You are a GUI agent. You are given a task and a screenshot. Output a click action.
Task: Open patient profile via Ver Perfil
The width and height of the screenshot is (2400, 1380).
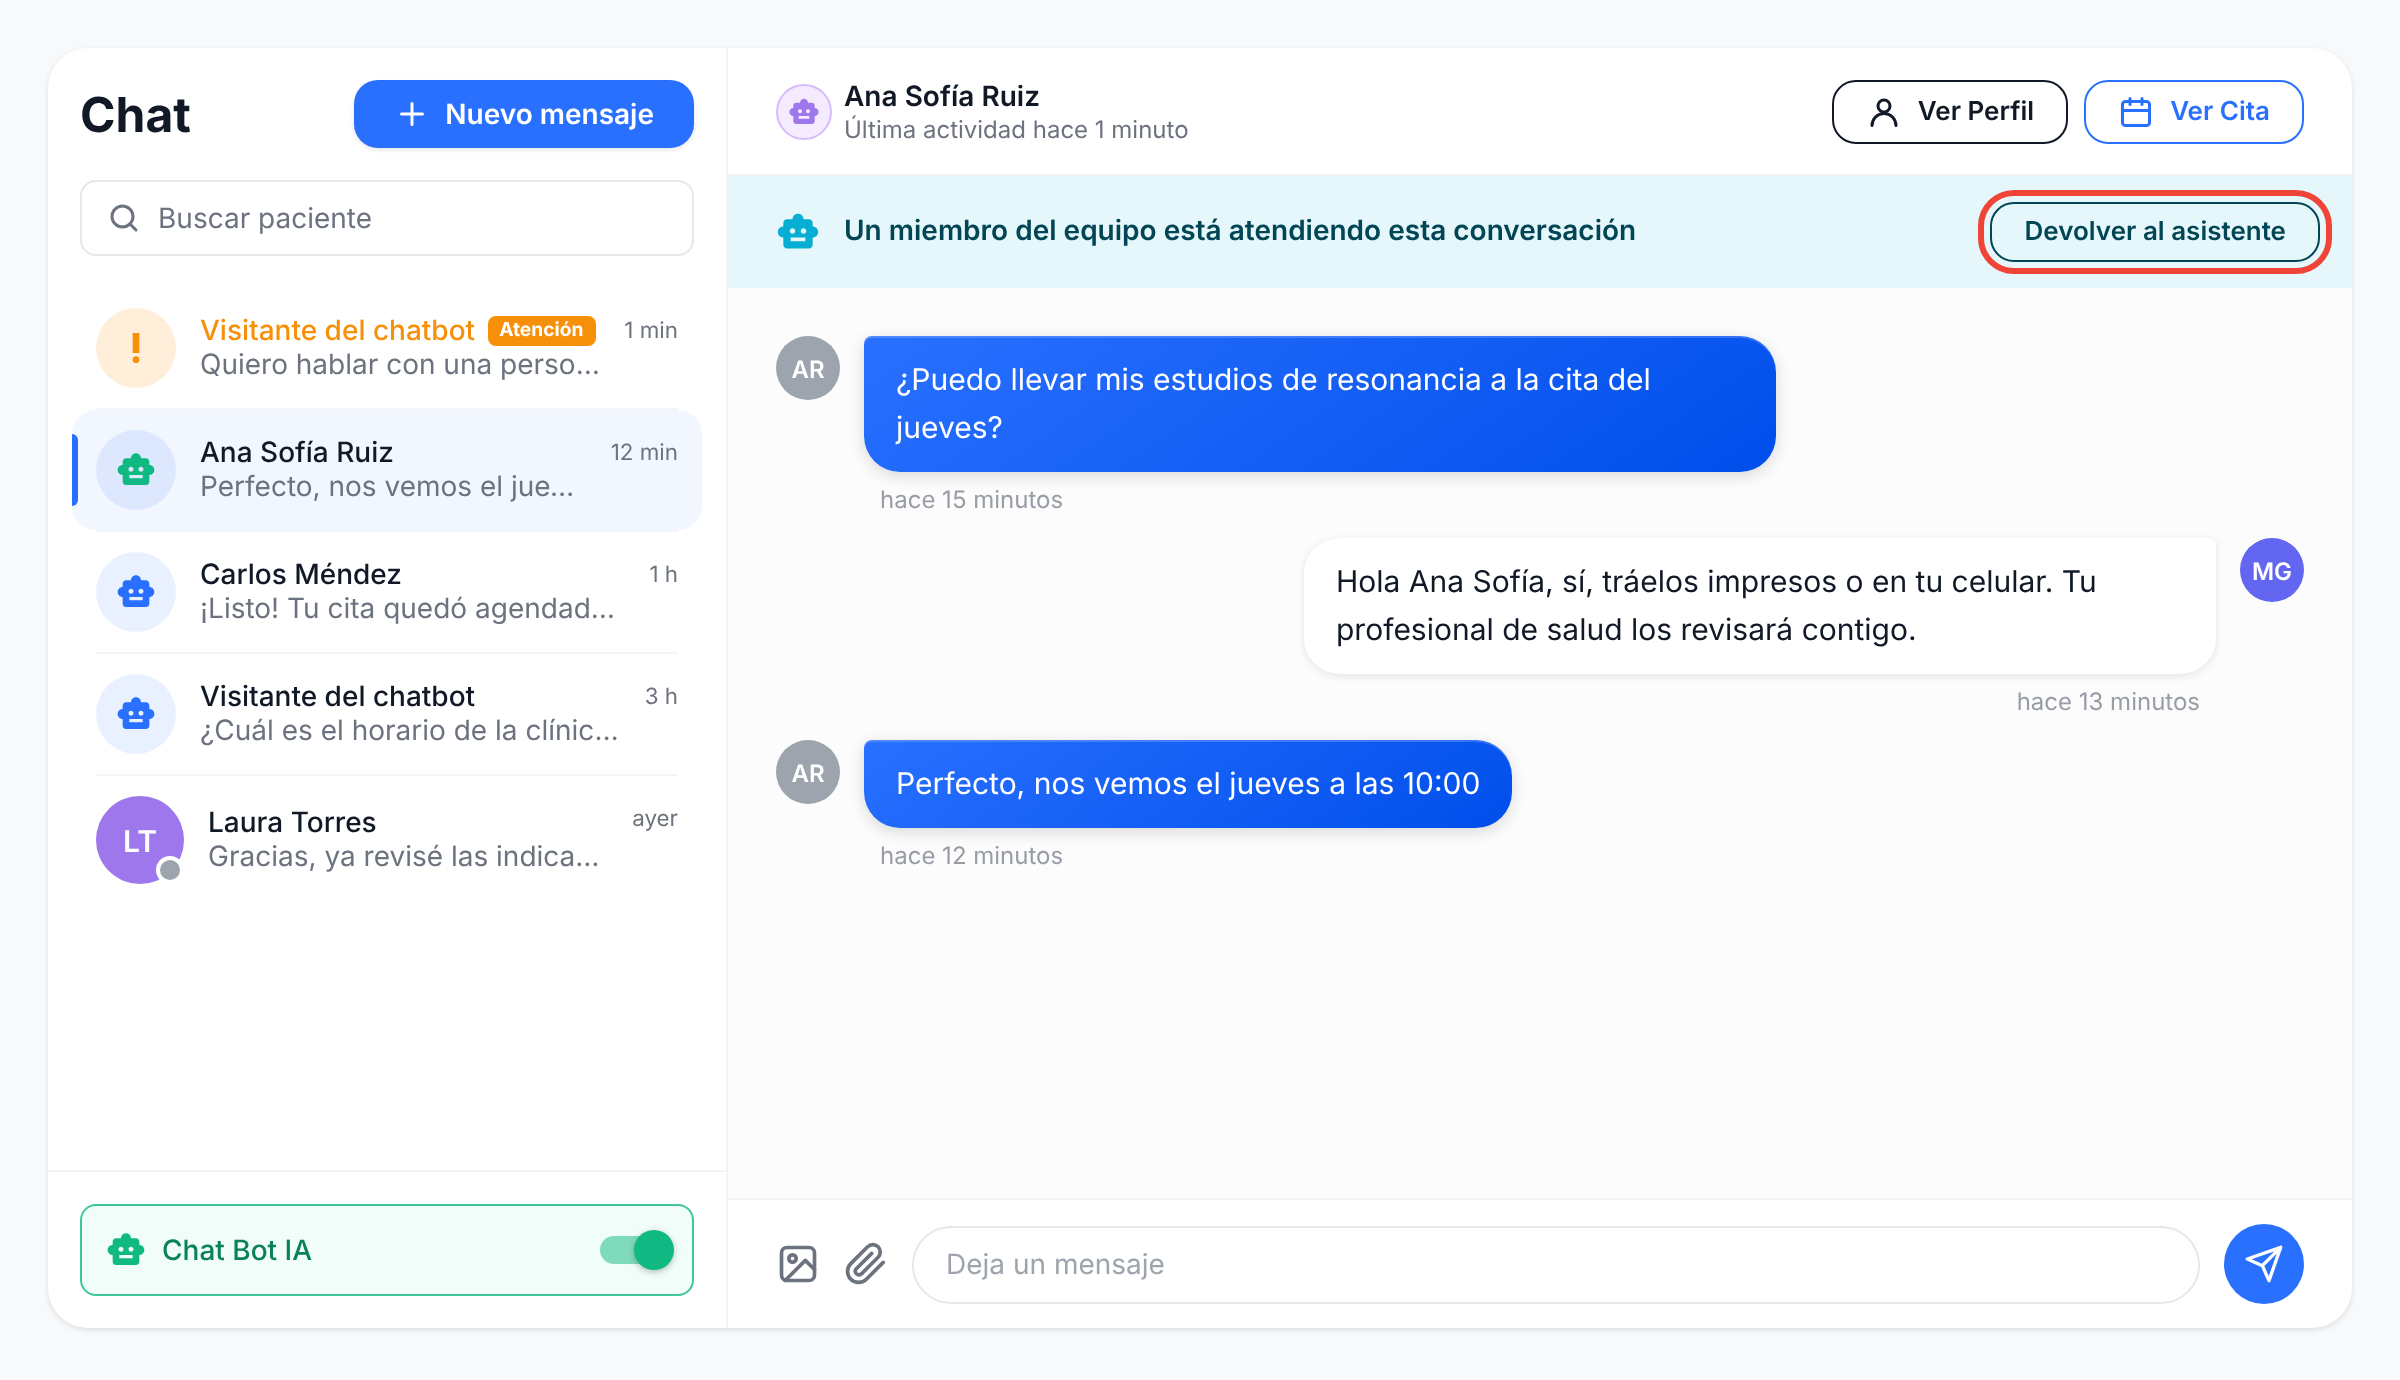pos(1949,112)
